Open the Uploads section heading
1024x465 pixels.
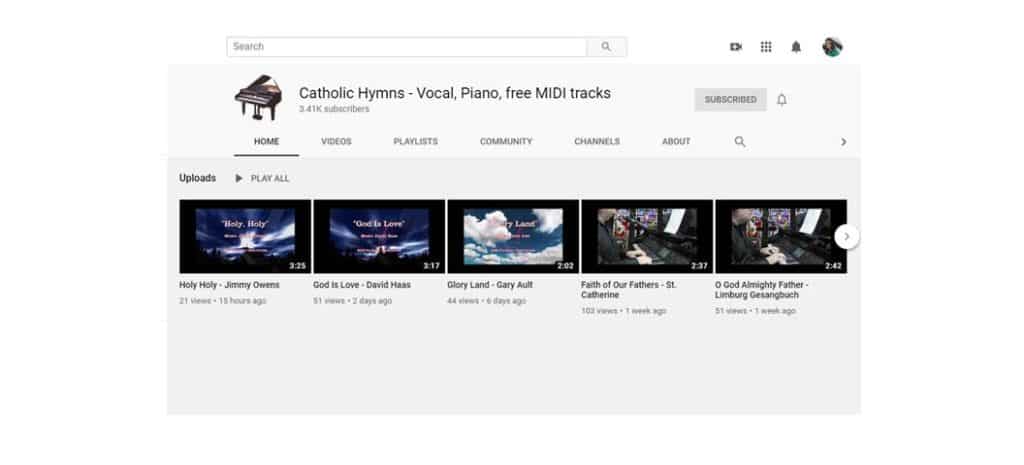click(197, 178)
